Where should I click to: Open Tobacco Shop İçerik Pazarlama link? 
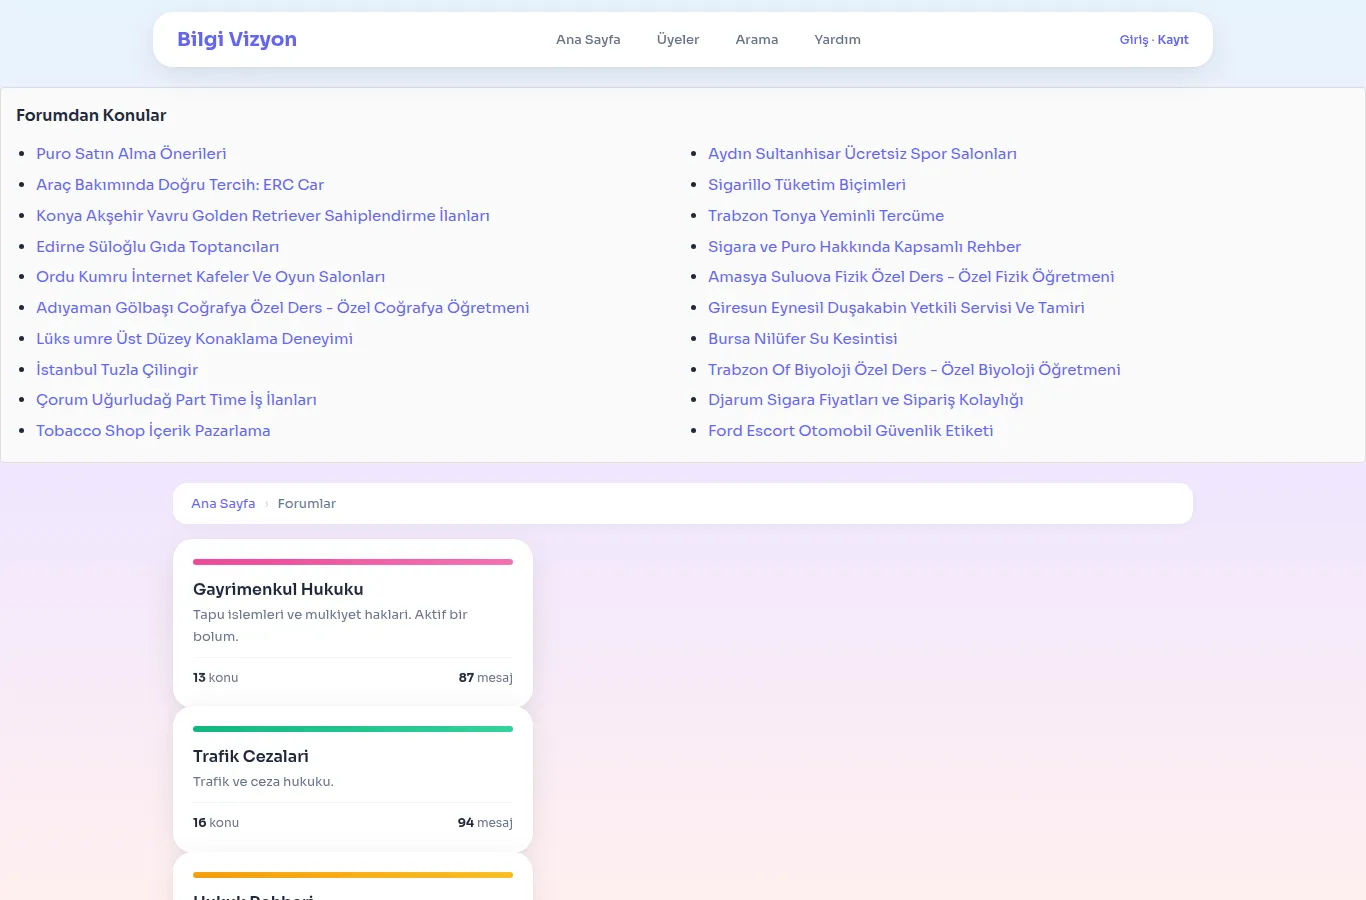tap(153, 431)
